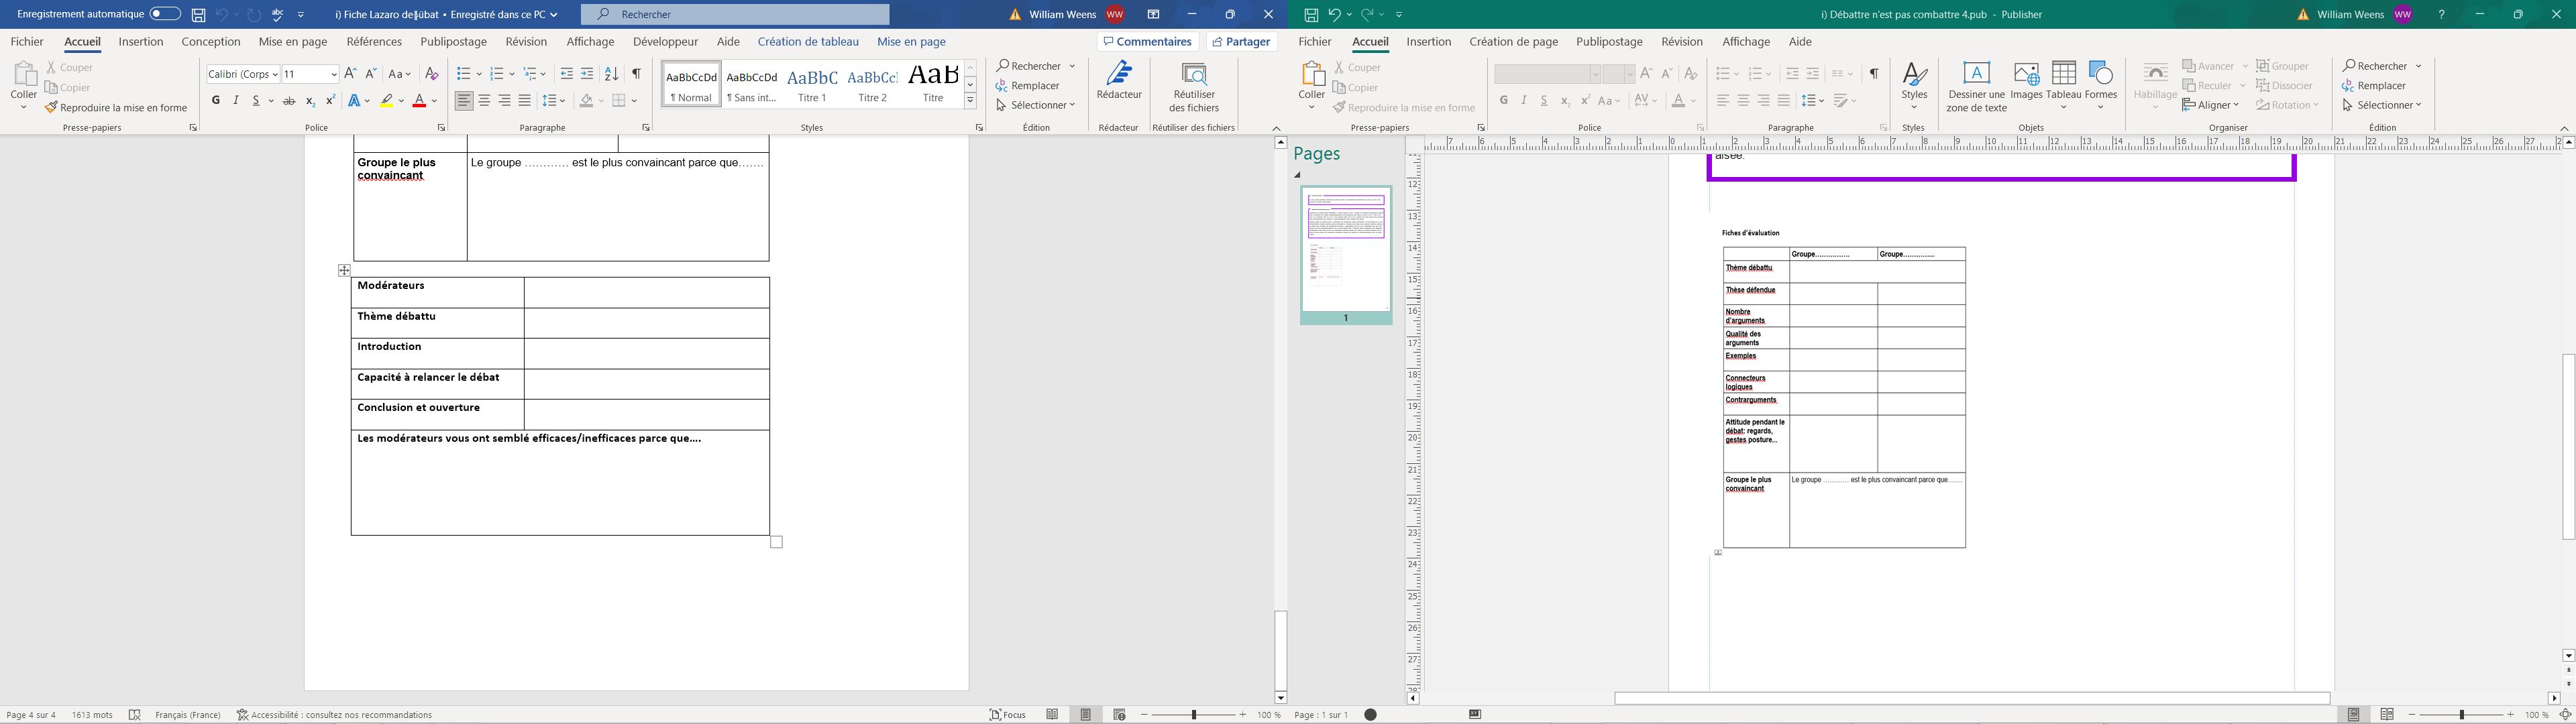
Task: Click the Rédacteur icon in Word
Action: 1118,80
